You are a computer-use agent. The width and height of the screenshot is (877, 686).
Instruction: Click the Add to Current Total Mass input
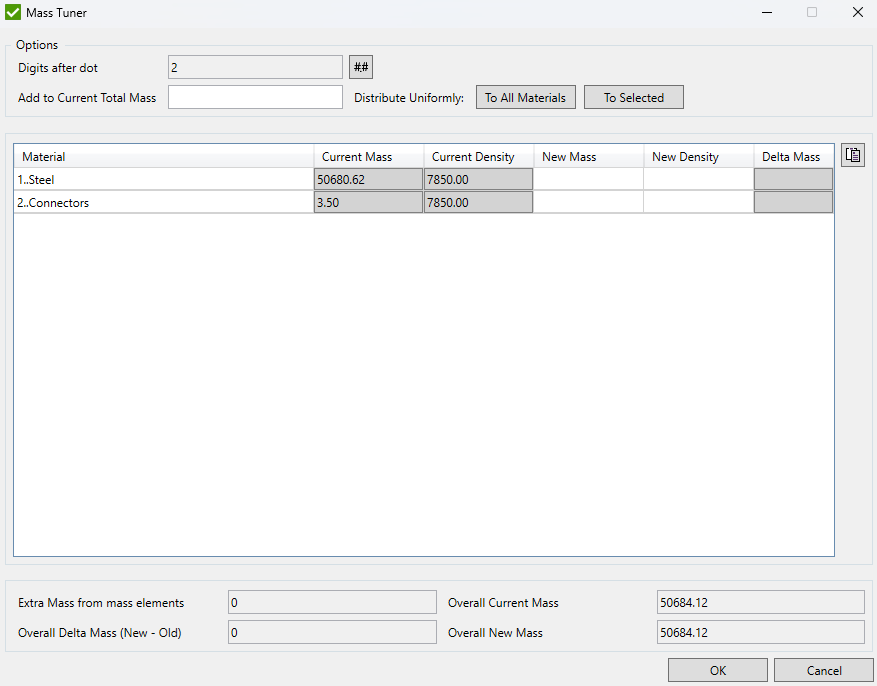[255, 97]
